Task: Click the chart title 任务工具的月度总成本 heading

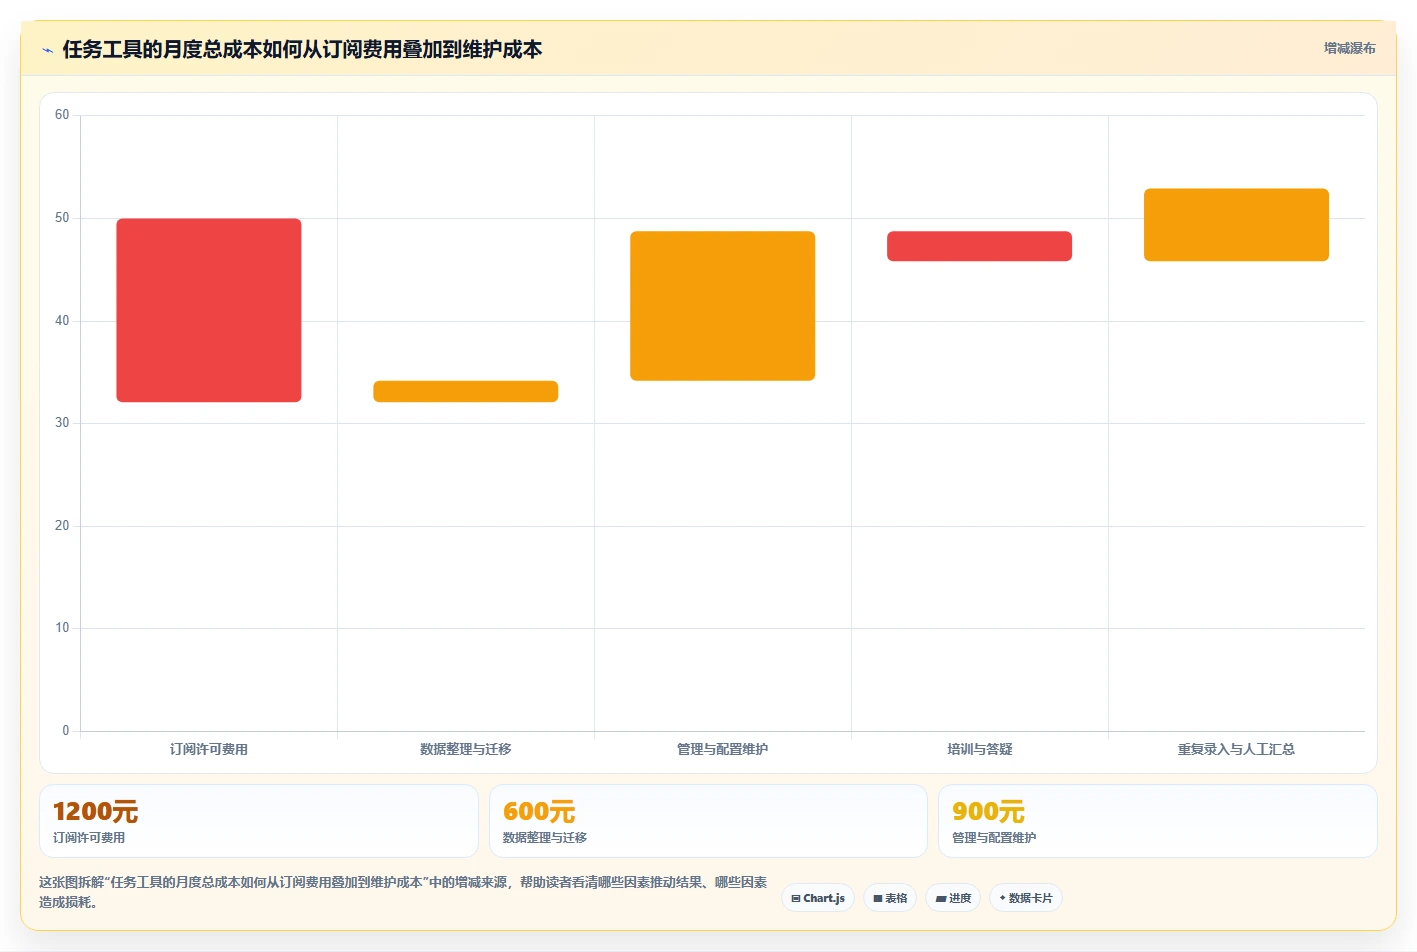Action: 302,49
